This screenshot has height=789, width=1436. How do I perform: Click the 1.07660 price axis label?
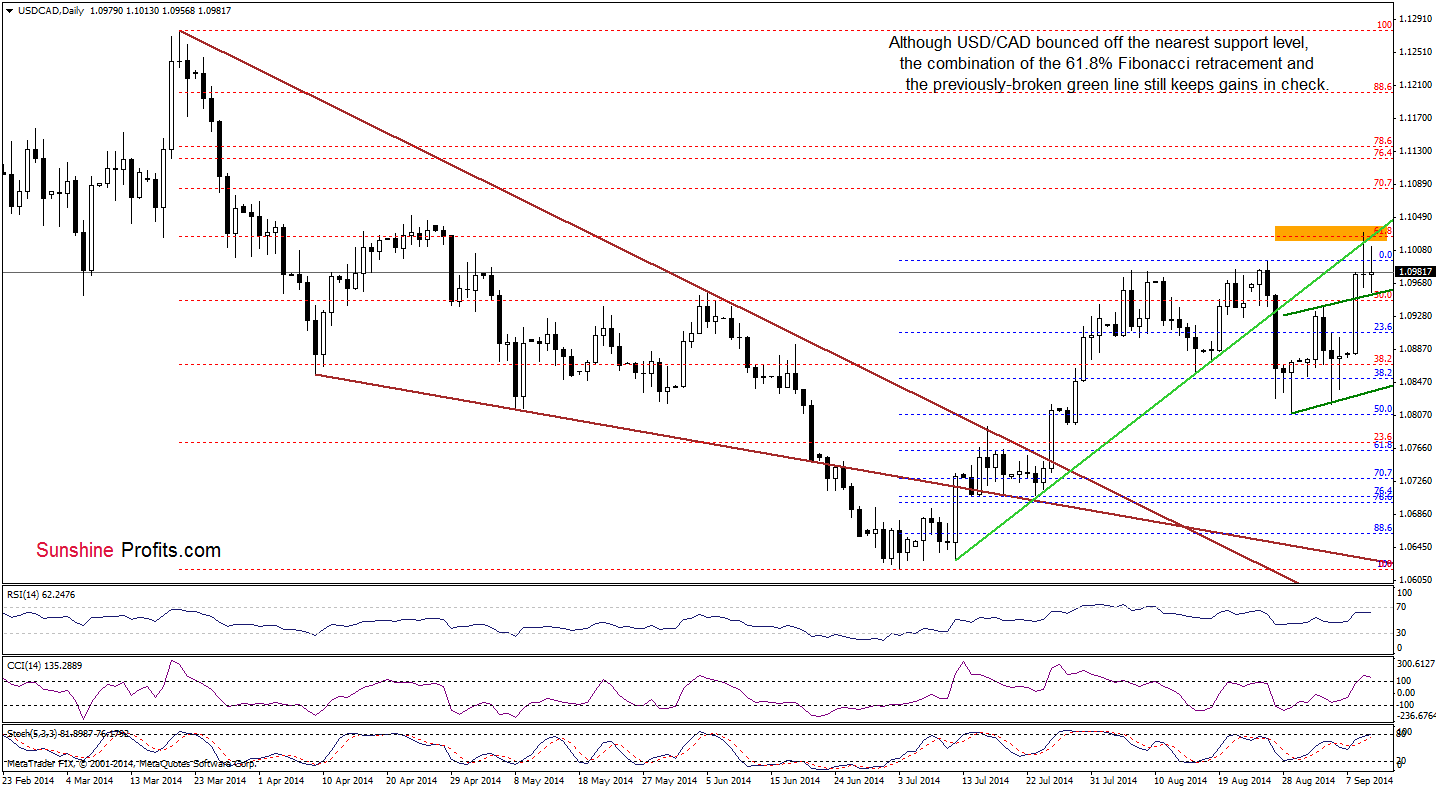tap(1413, 448)
